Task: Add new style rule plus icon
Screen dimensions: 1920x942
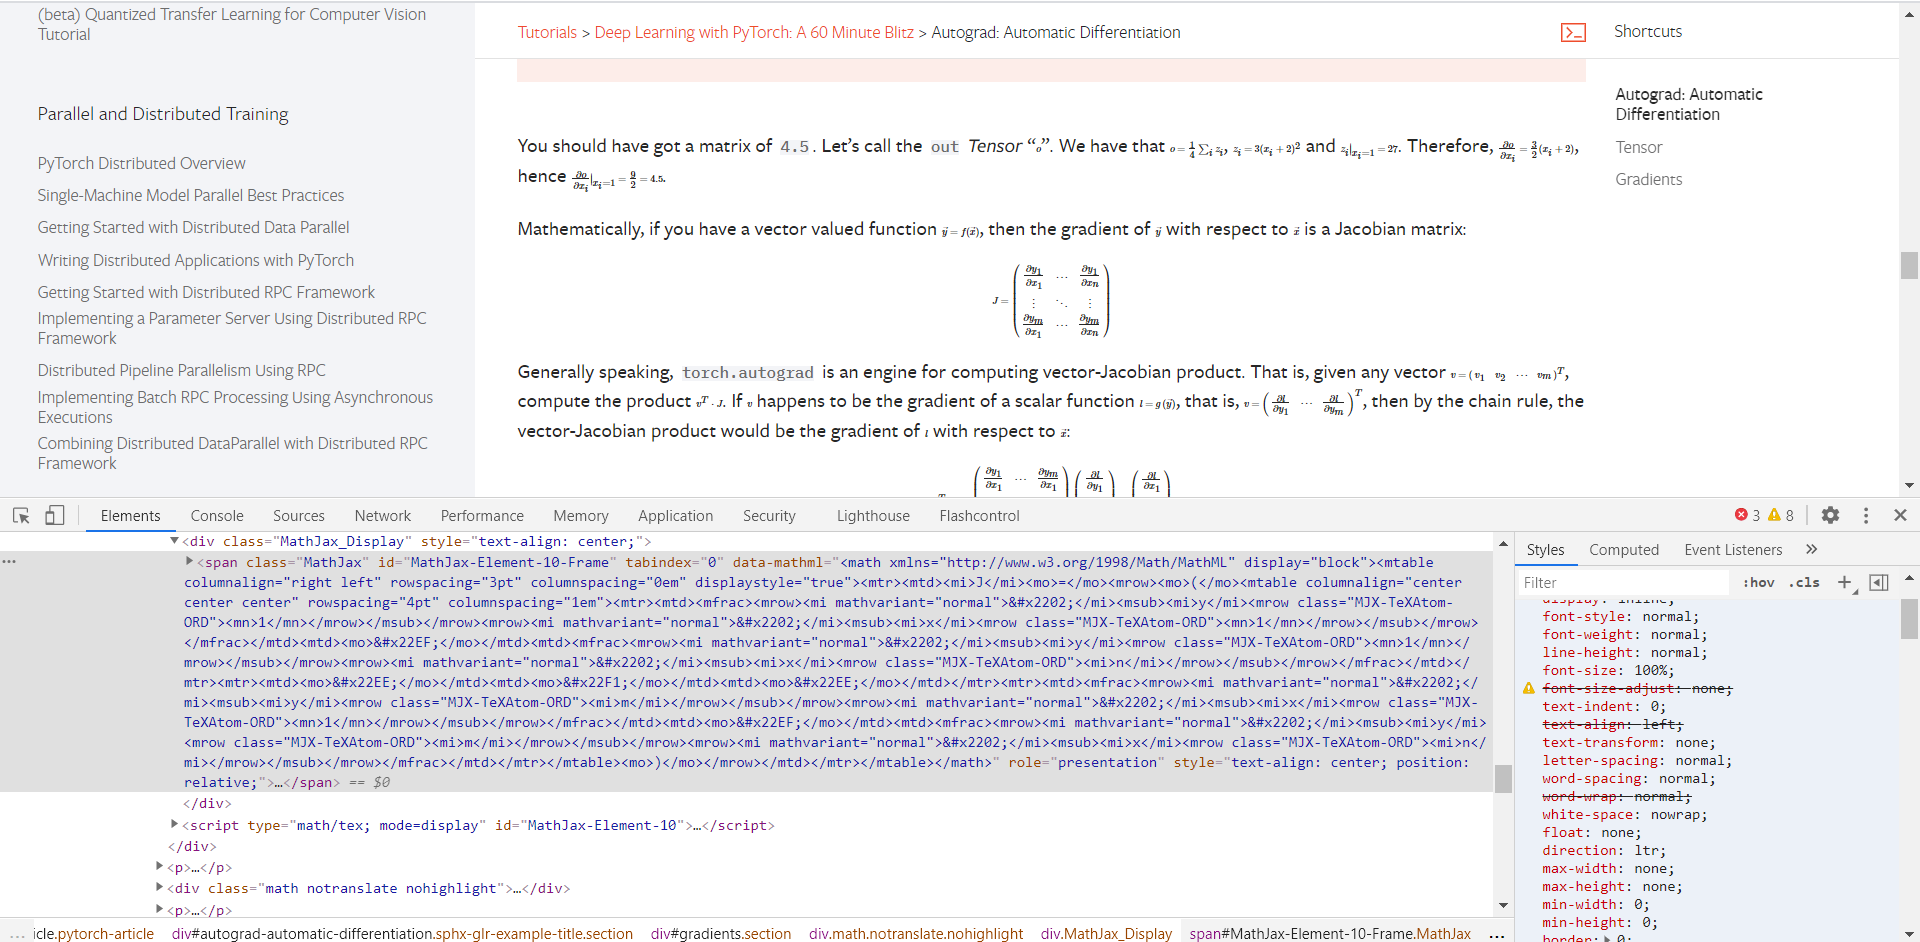Action: 1845,582
